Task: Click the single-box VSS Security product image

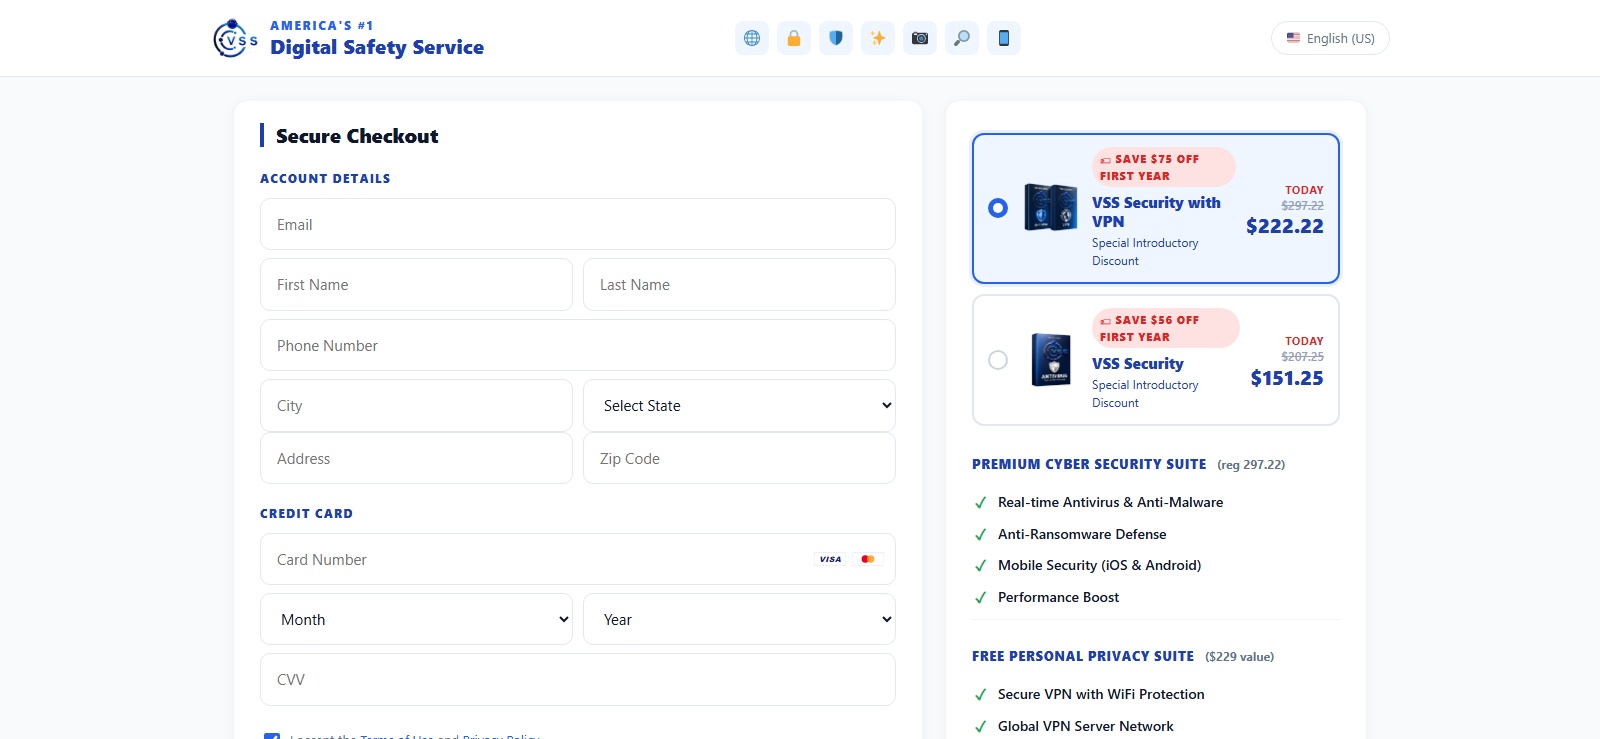Action: coord(1051,360)
